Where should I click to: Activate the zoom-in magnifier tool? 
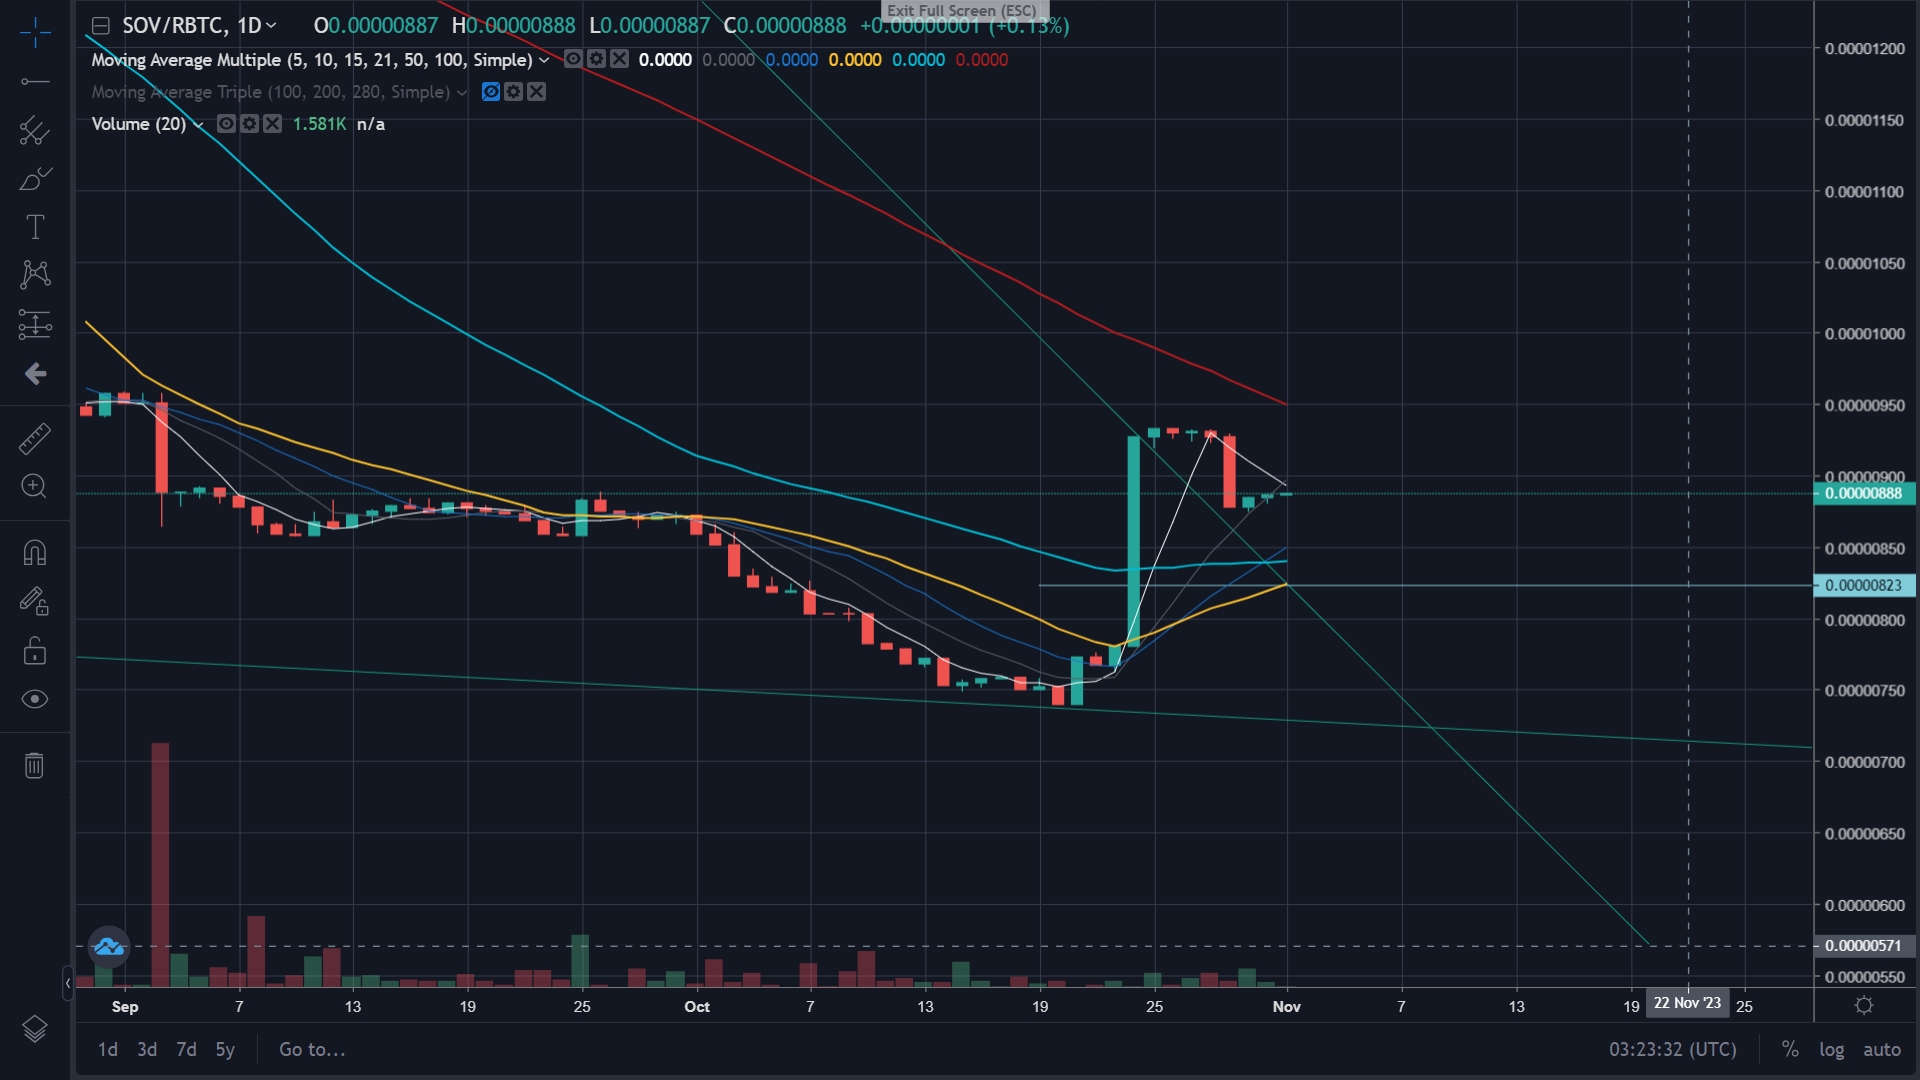(35, 487)
